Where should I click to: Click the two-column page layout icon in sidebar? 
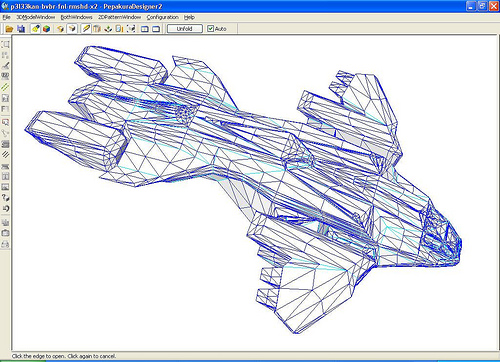pos(5,176)
